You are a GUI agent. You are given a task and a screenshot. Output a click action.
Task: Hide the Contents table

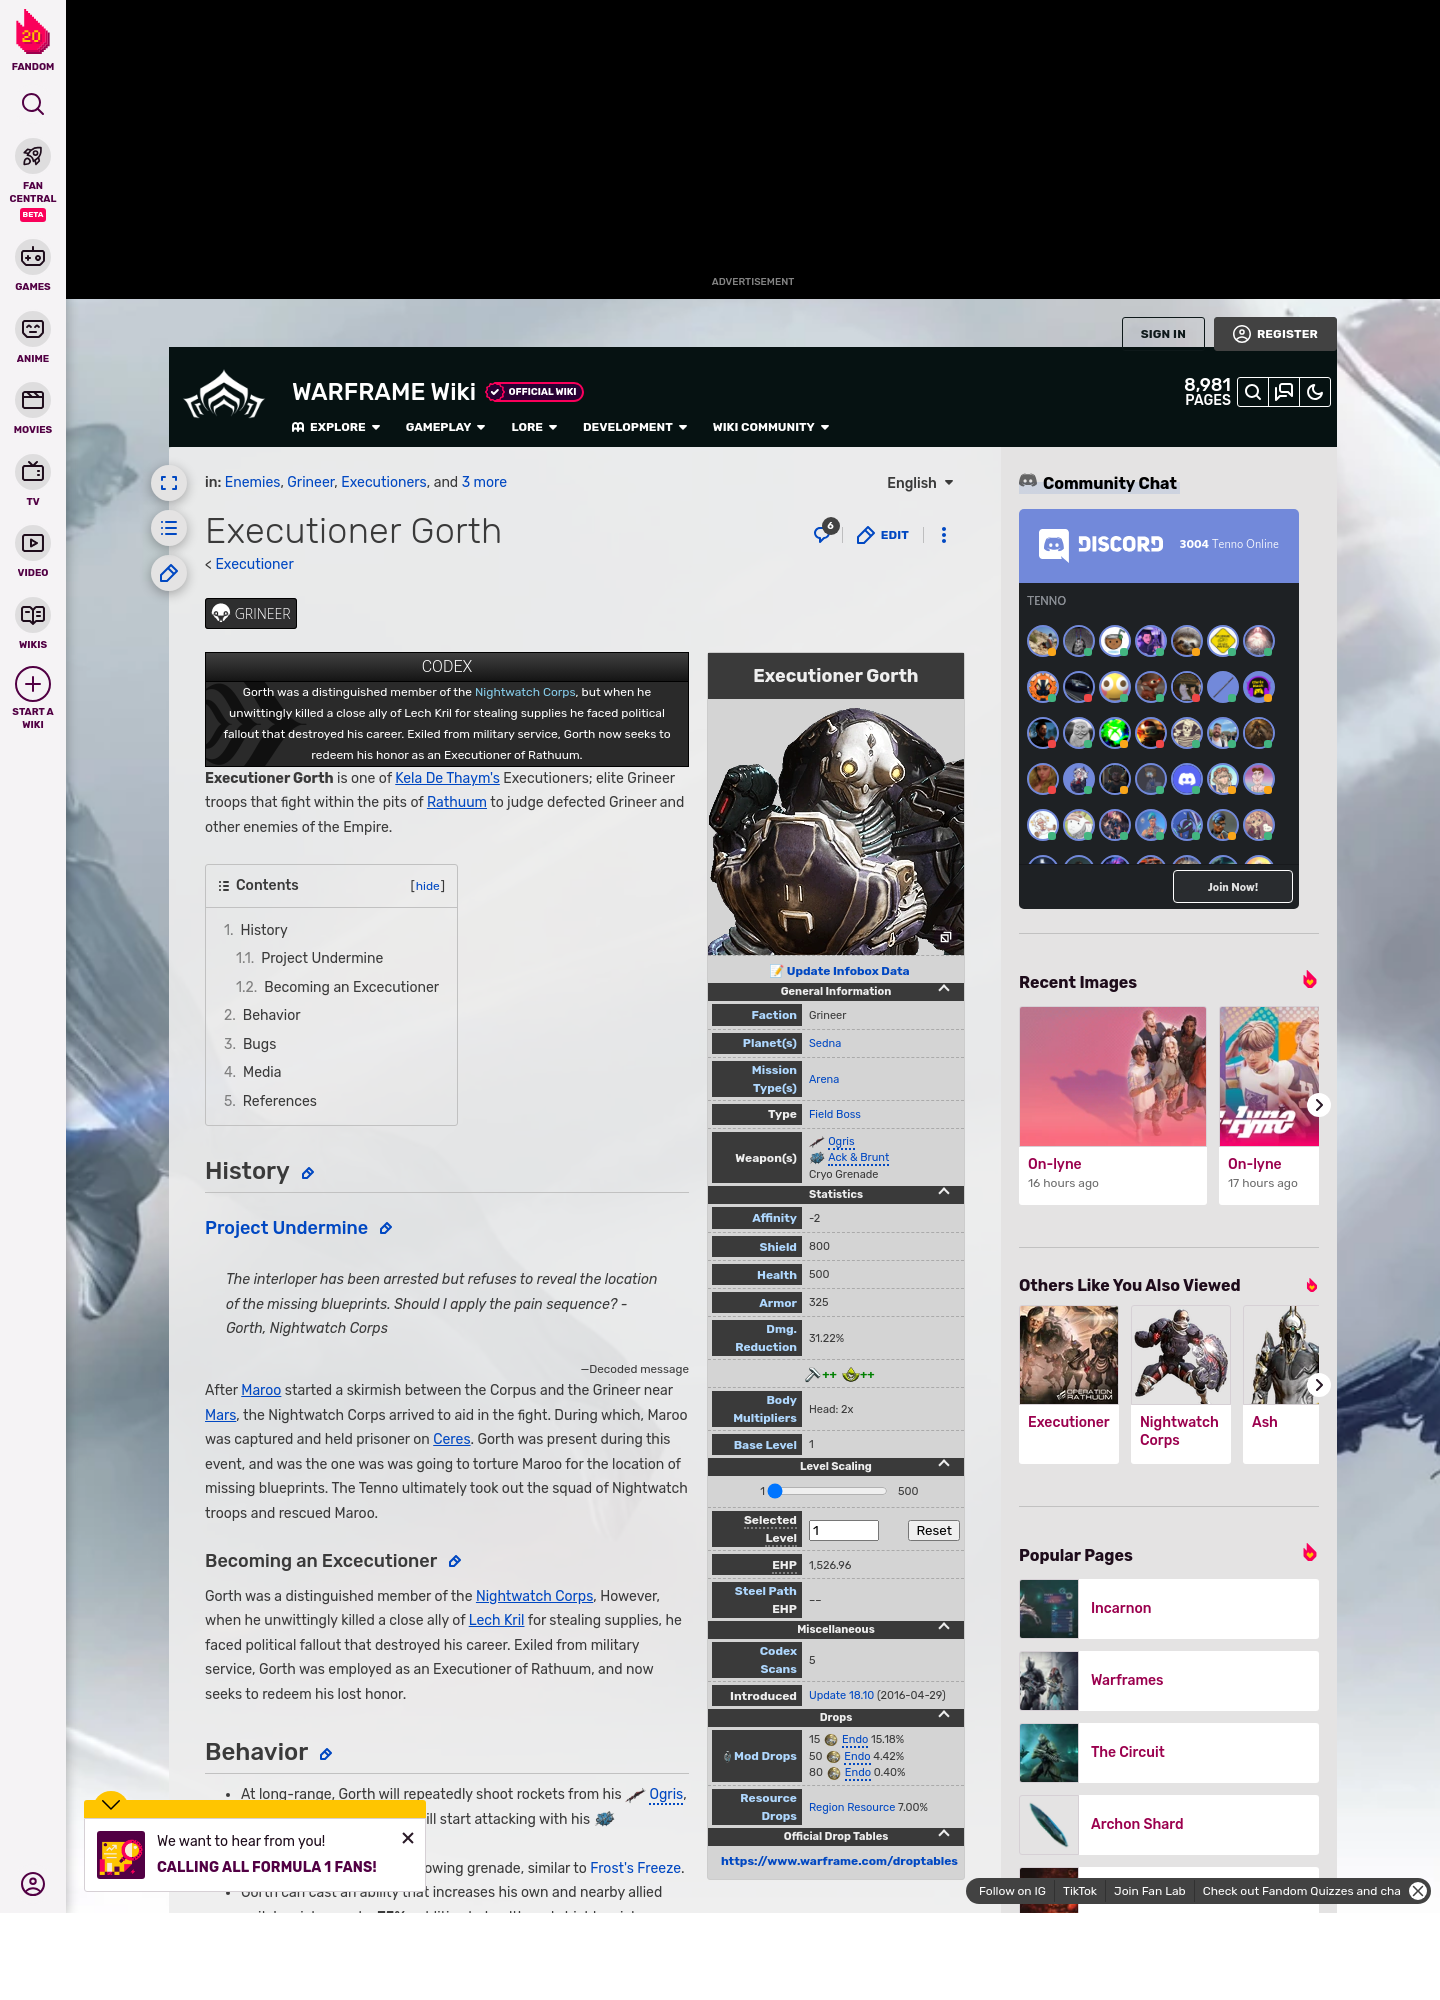pyautogui.click(x=428, y=886)
